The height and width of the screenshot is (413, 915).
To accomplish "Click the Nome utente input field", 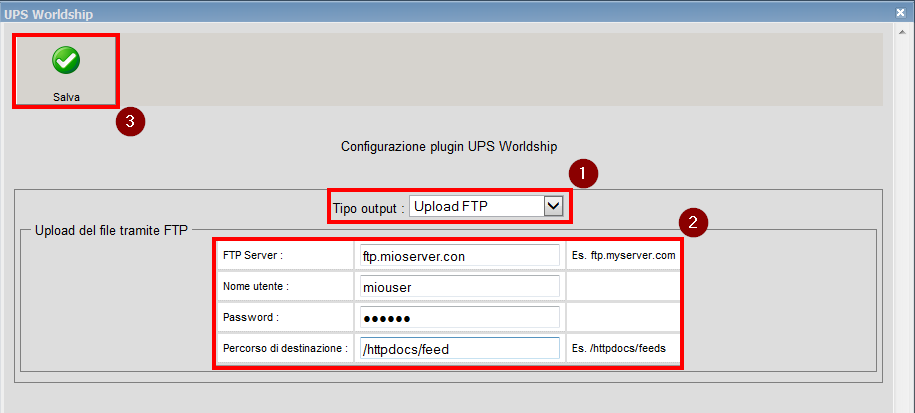I will 460,287.
